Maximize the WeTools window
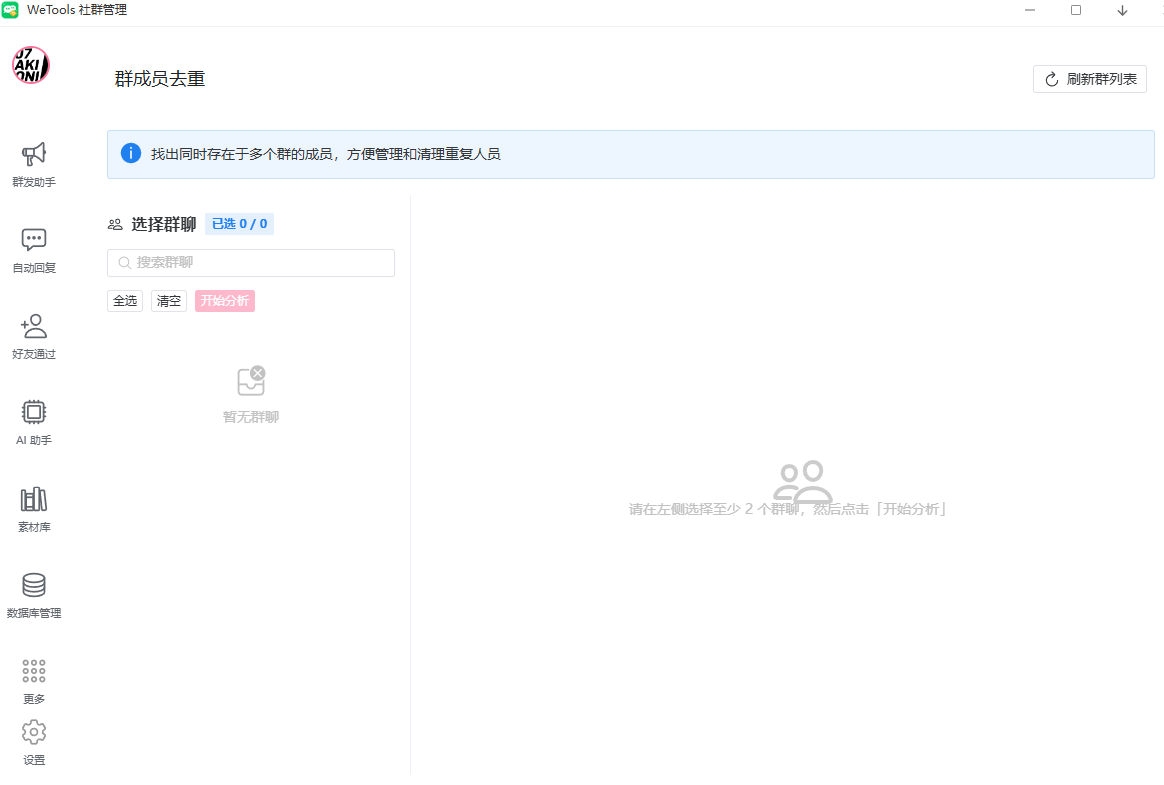The width and height of the screenshot is (1164, 785). point(1076,11)
